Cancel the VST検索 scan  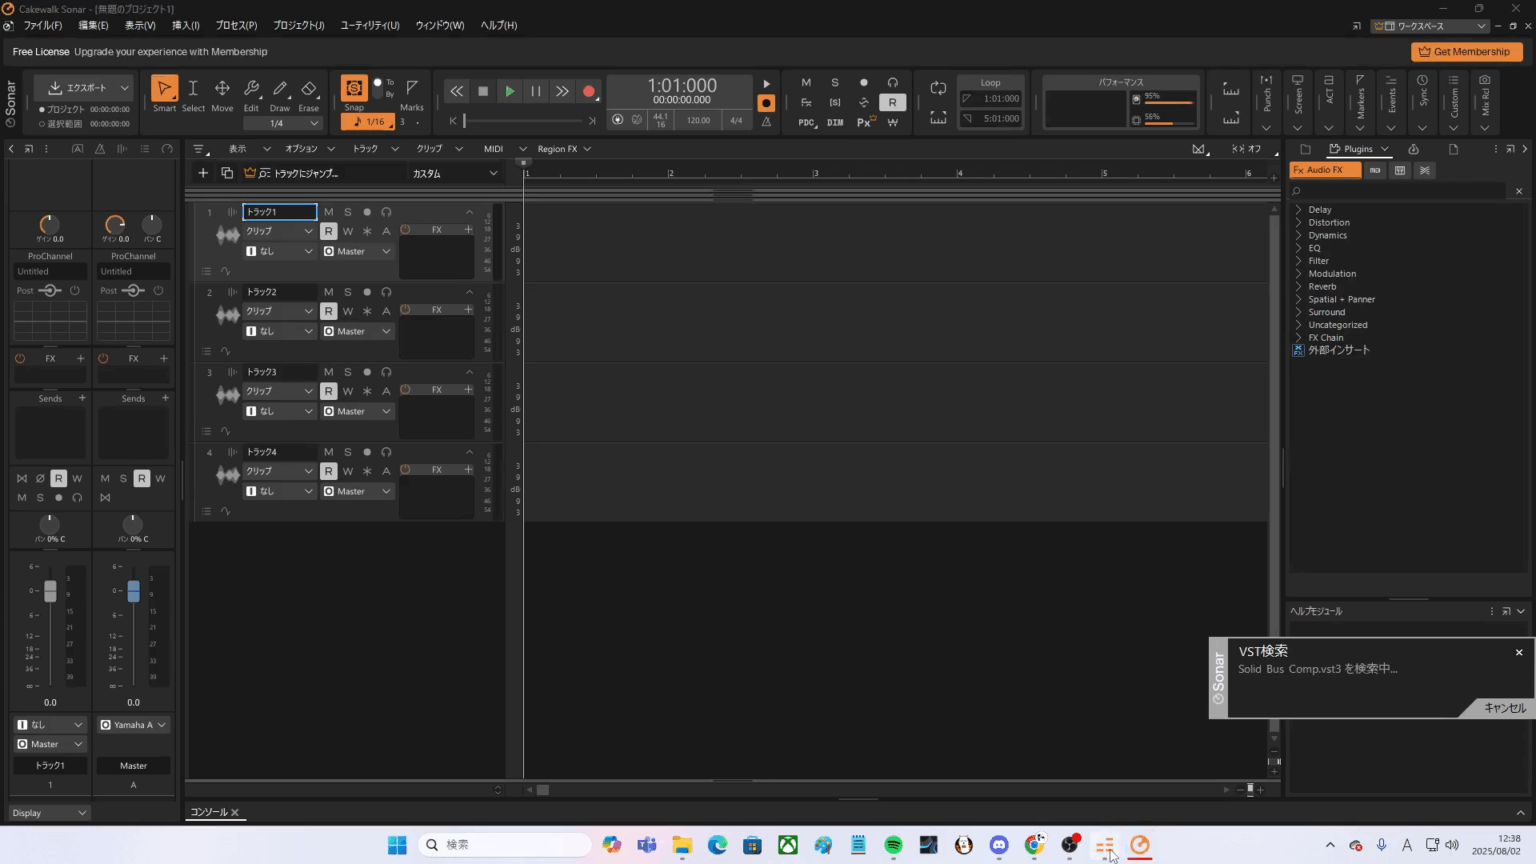coord(1504,708)
